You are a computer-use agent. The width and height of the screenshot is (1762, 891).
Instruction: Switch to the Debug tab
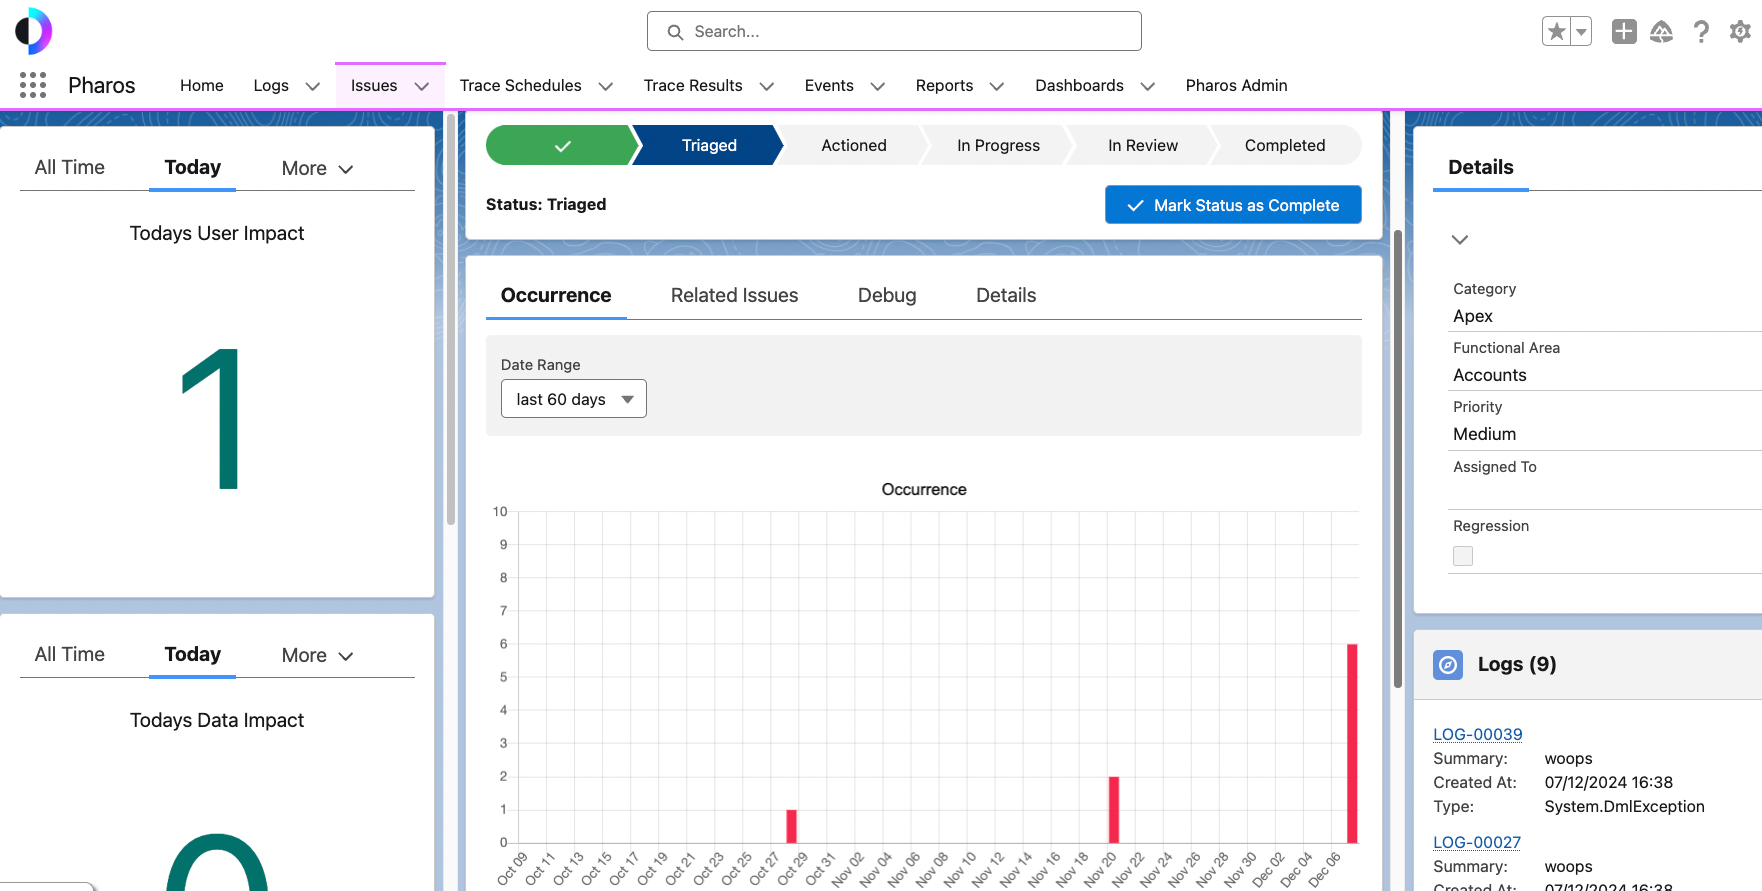[887, 296]
